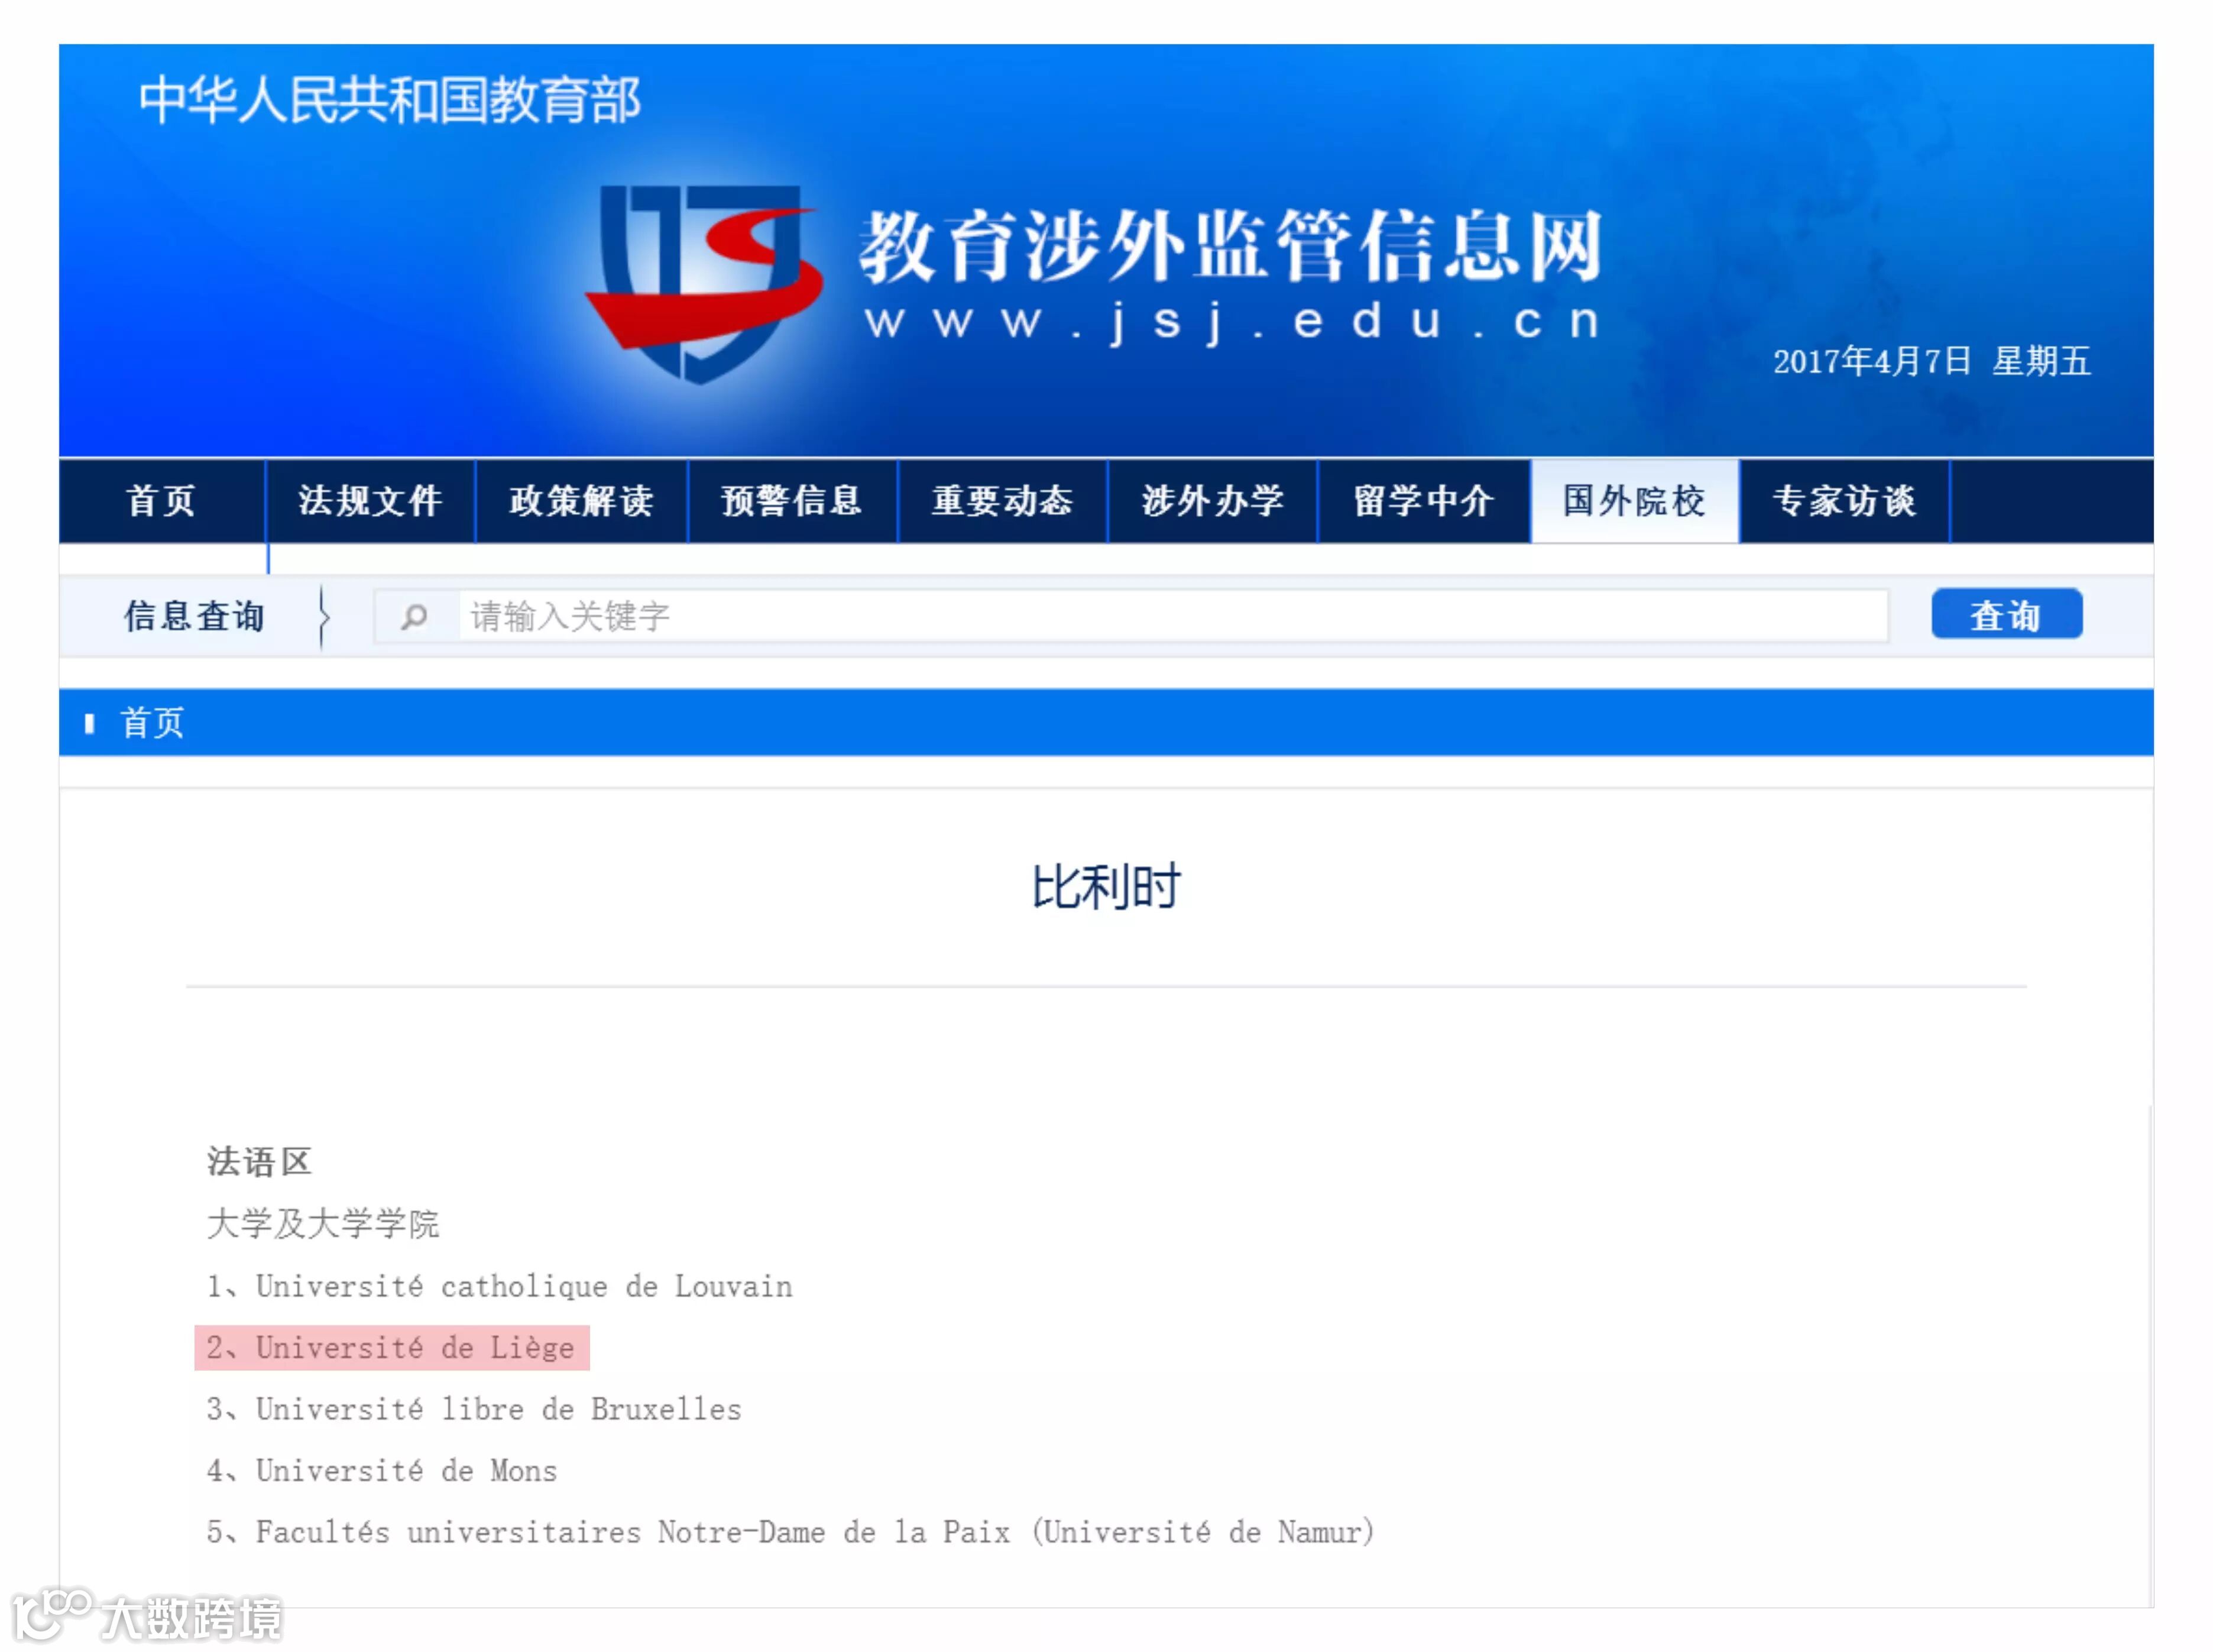Open the 涉外办学 menu item
The height and width of the screenshot is (1652, 2213).
click(1212, 501)
